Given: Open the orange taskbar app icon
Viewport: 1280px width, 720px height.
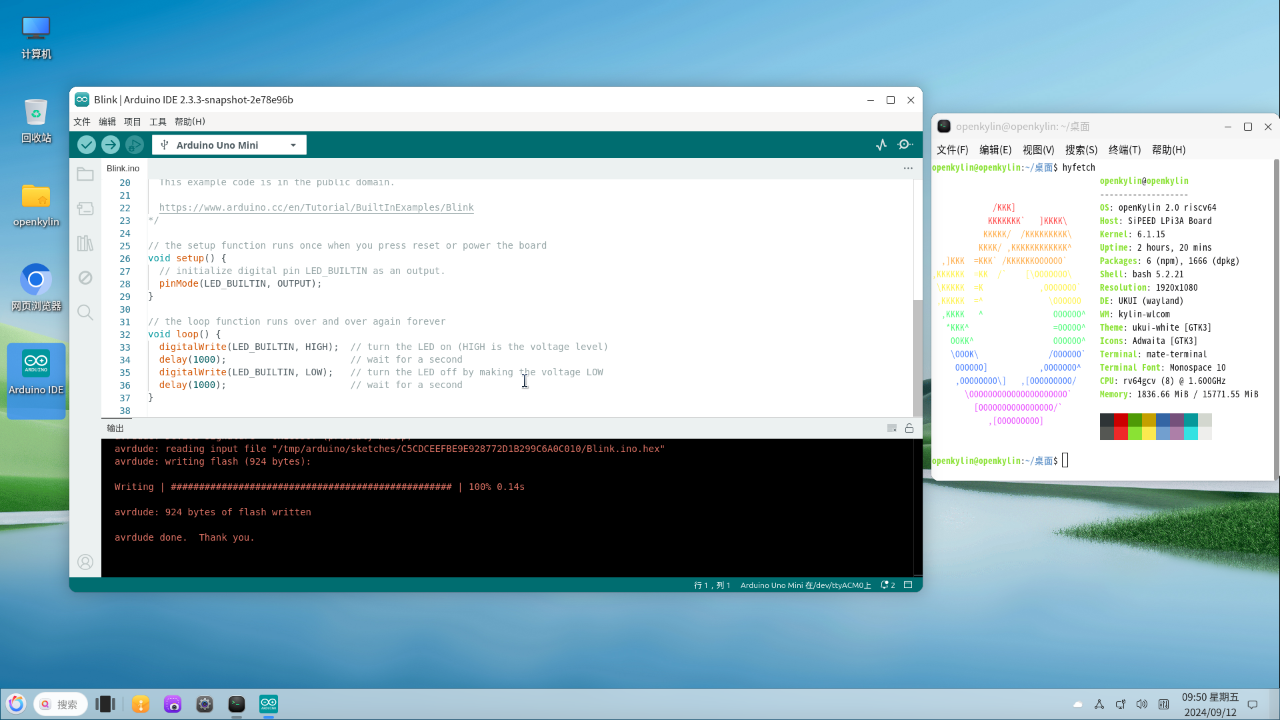Looking at the screenshot, I should (141, 704).
